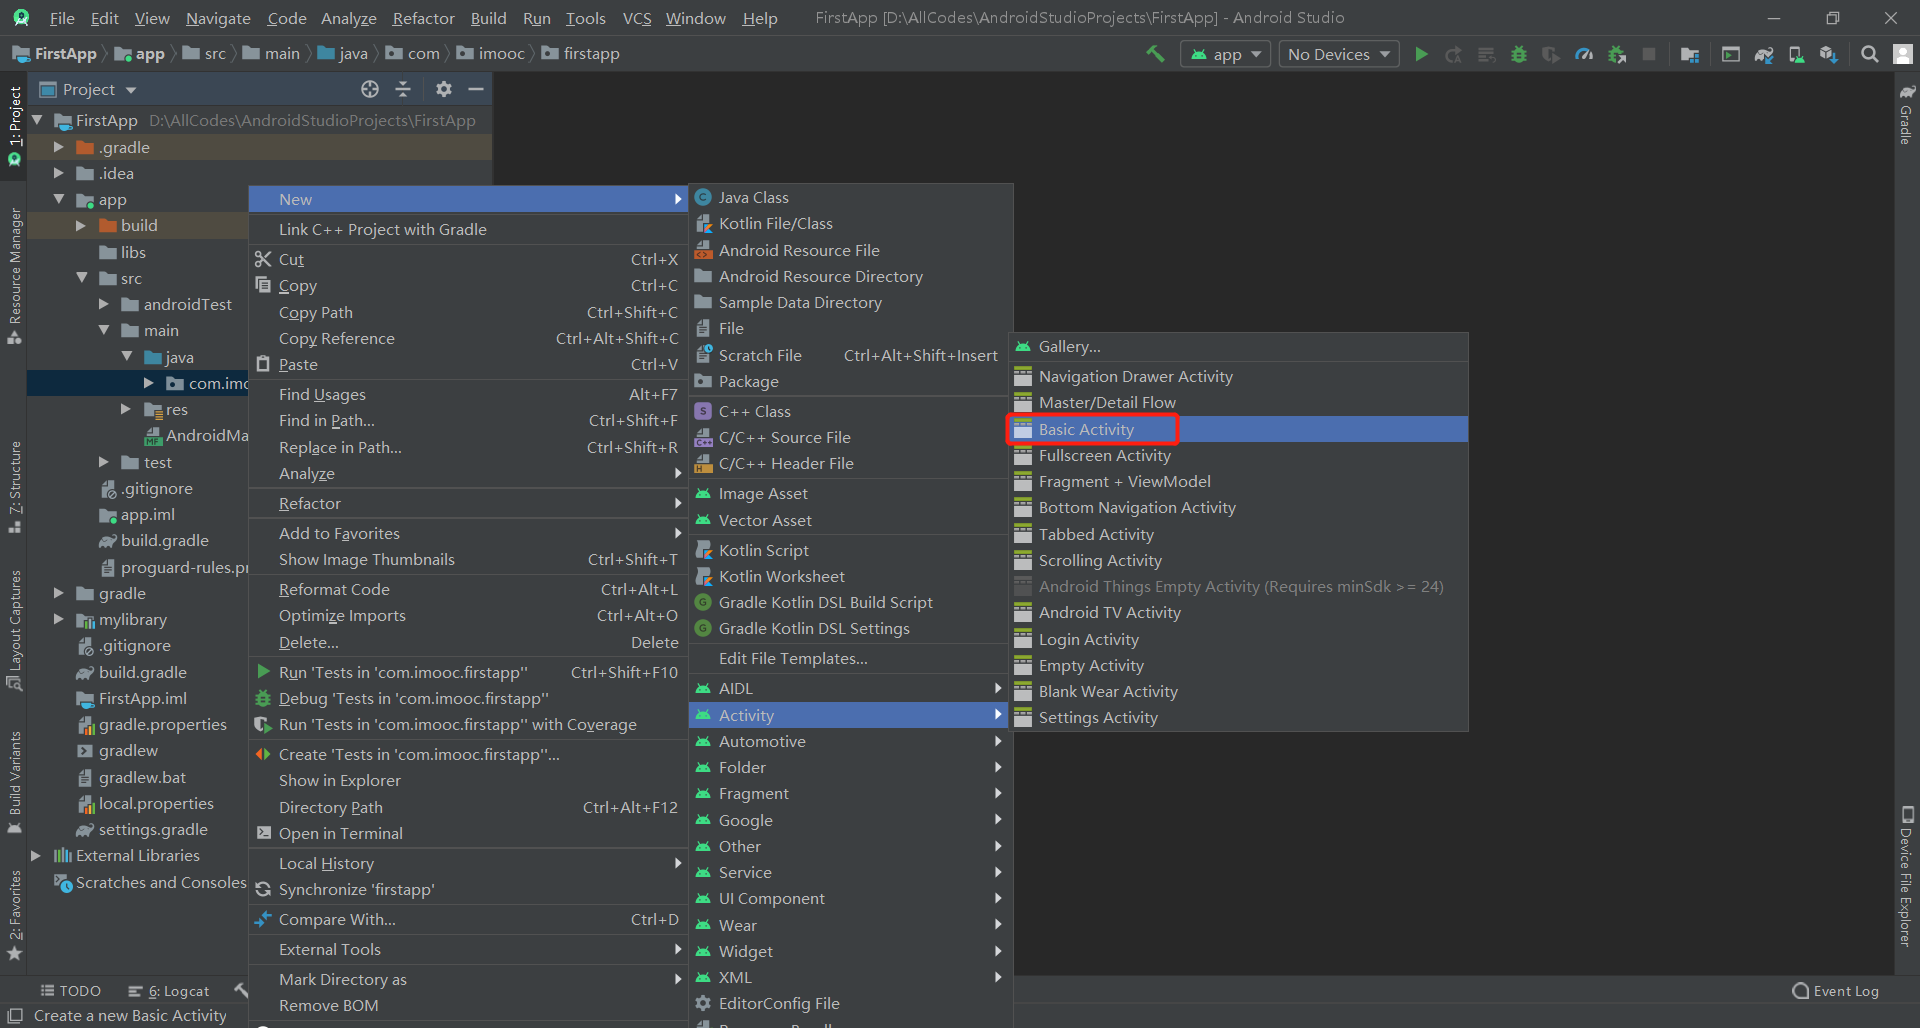Screen dimensions: 1920x1028
Task: Click Open in Terminal in context menu
Action: point(468,833)
